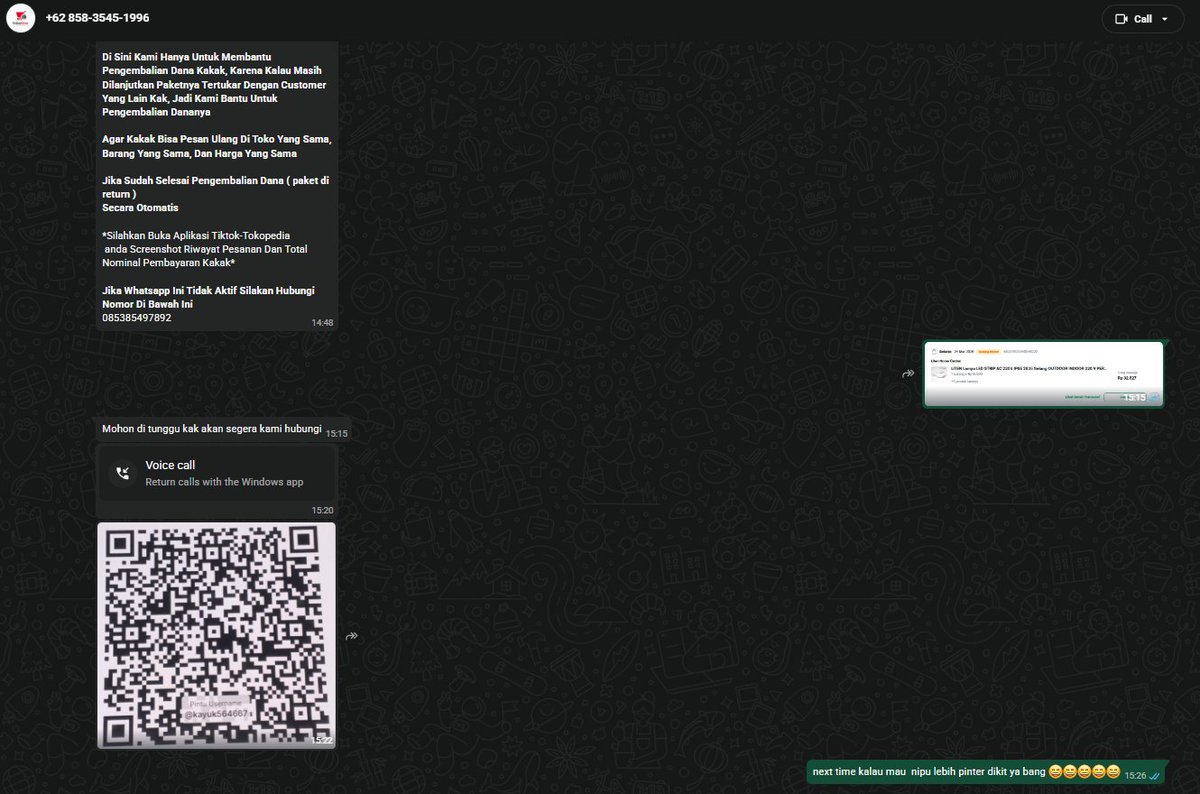Select message 'Mohon di tunggu kak akan segera kami hubungi'
This screenshot has width=1200, height=794.
pyautogui.click(x=211, y=430)
